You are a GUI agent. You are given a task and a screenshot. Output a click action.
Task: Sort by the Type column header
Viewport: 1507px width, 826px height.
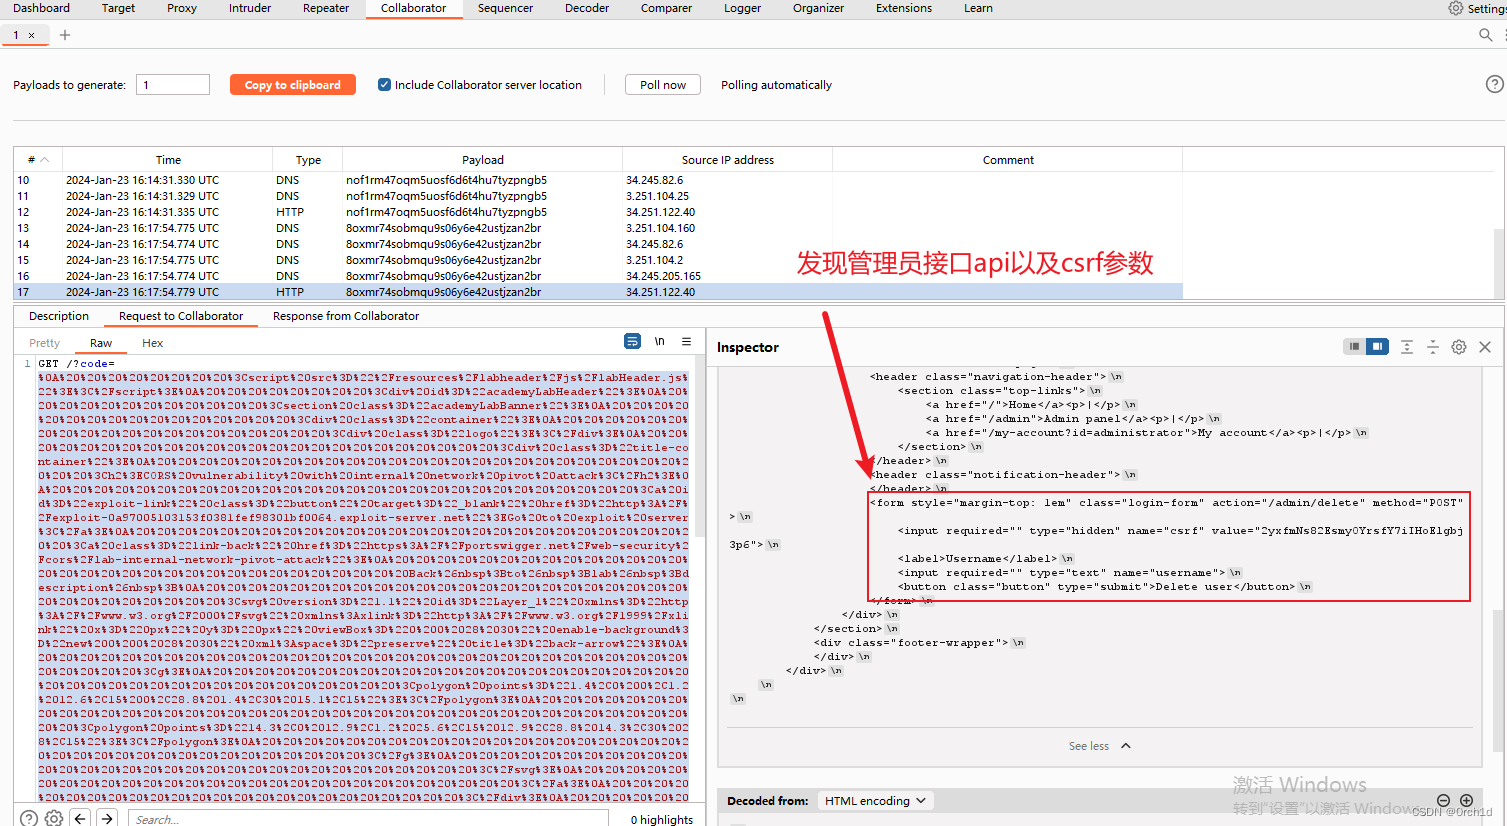point(308,160)
